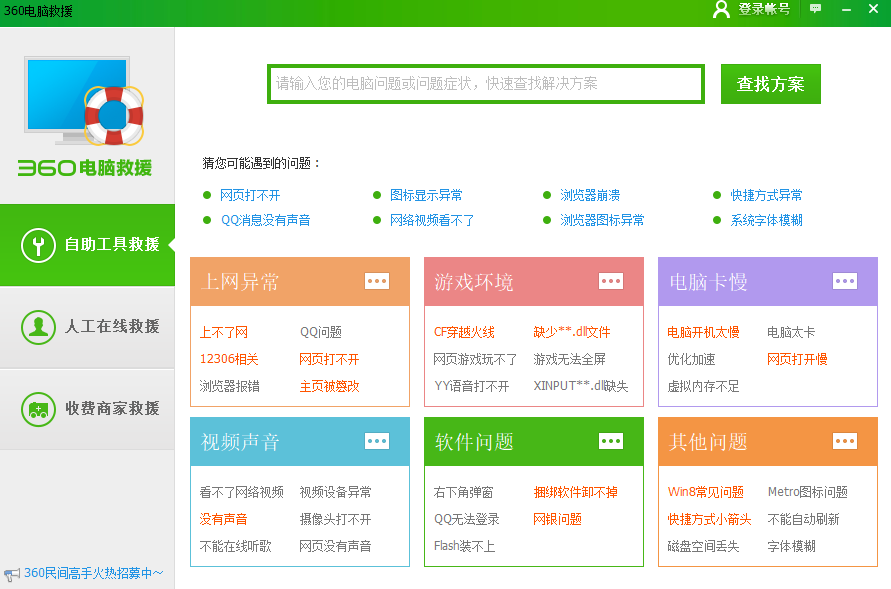This screenshot has height=589, width=891.
Task: Switch to the 人工在线救援 tab
Action: (x=88, y=327)
